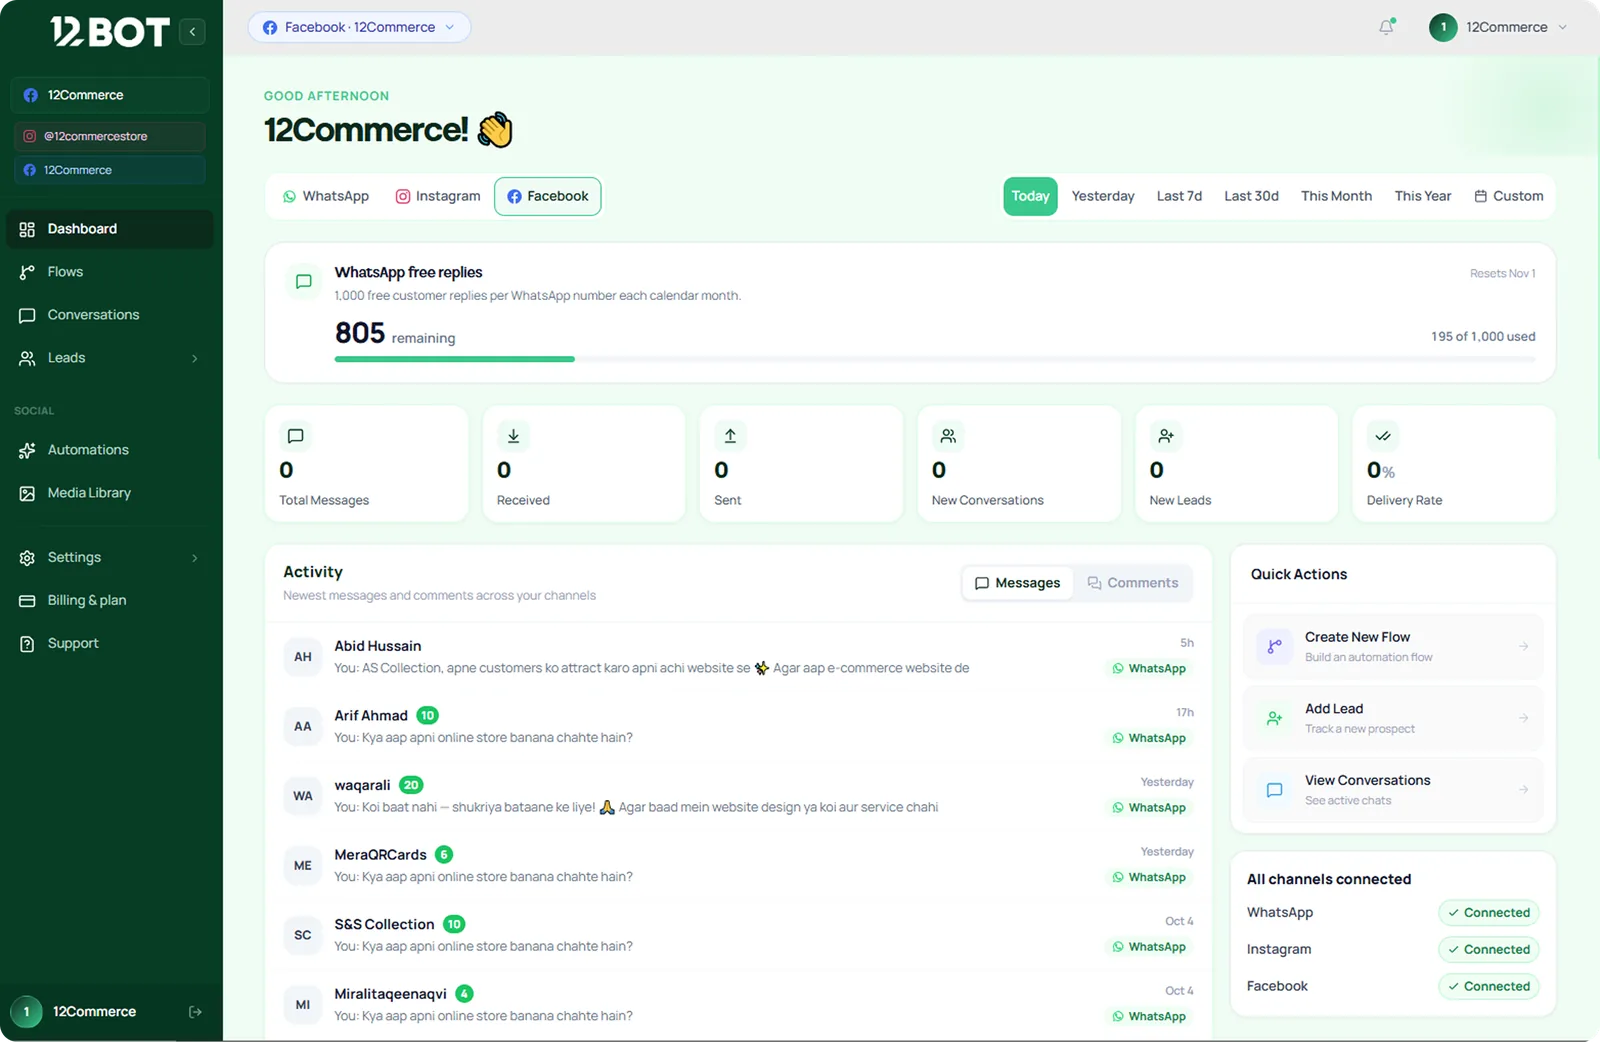1600x1042 pixels.
Task: Click the AH avatar for Abid Hussain
Action: tap(303, 657)
